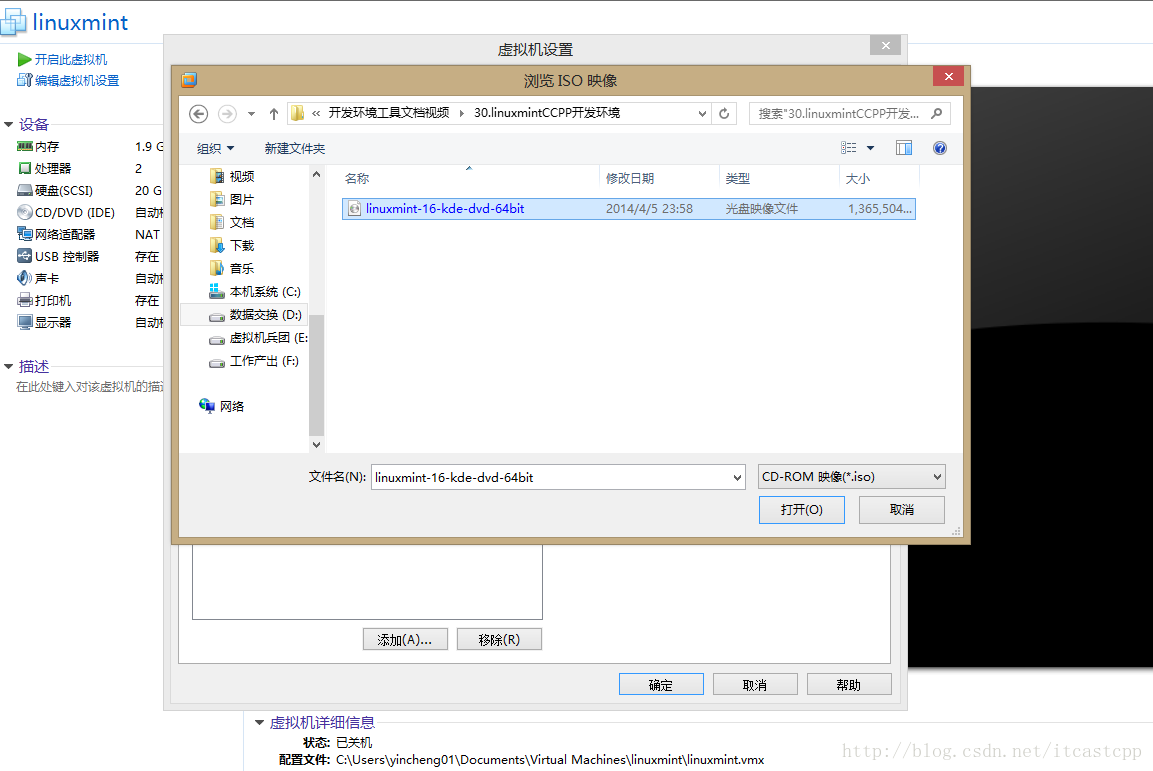
Task: Select the 声卡 device row
Action: tap(89, 279)
